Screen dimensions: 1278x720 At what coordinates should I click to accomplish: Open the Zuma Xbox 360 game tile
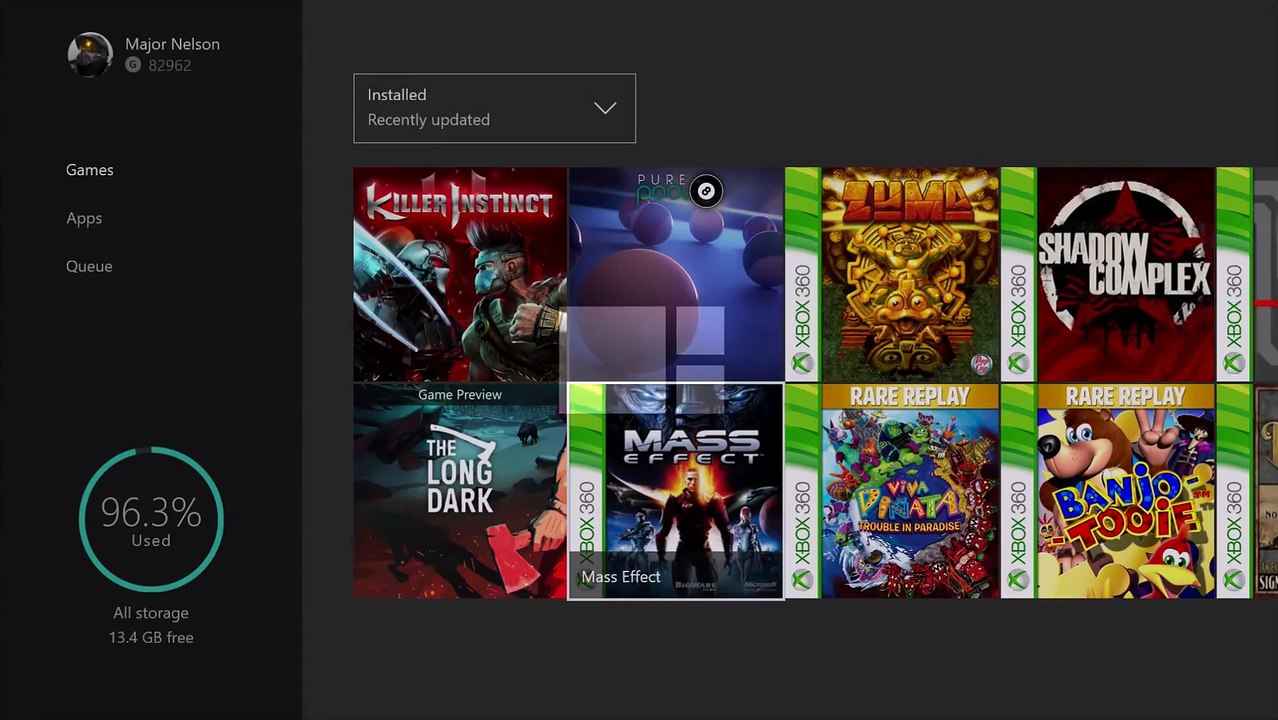[892, 275]
